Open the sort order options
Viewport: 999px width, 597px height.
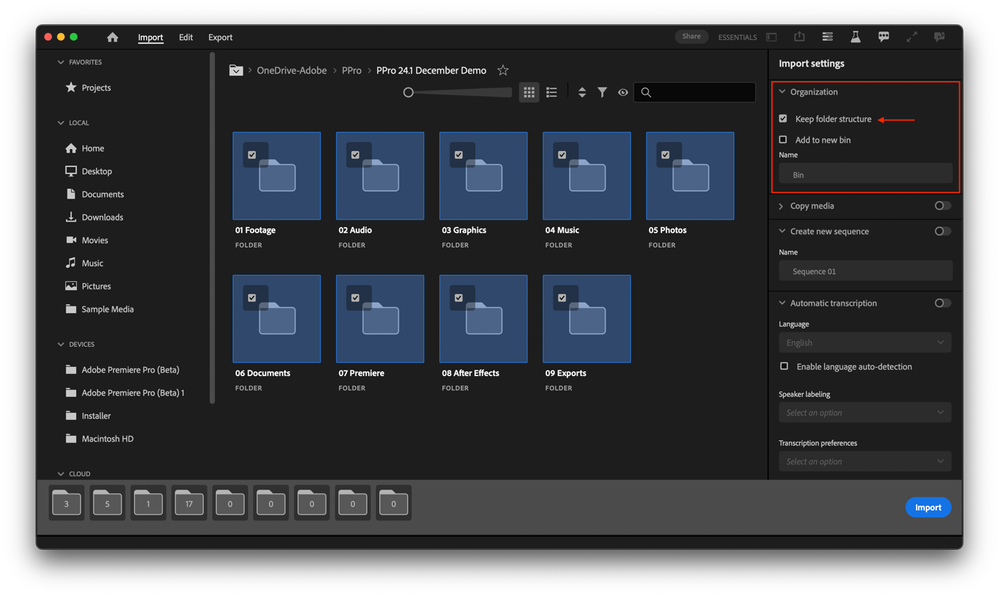[582, 92]
